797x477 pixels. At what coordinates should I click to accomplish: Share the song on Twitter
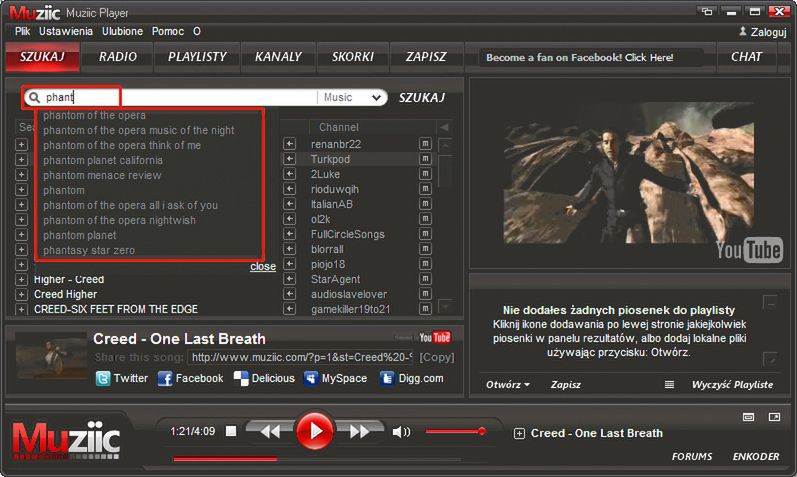coord(121,378)
